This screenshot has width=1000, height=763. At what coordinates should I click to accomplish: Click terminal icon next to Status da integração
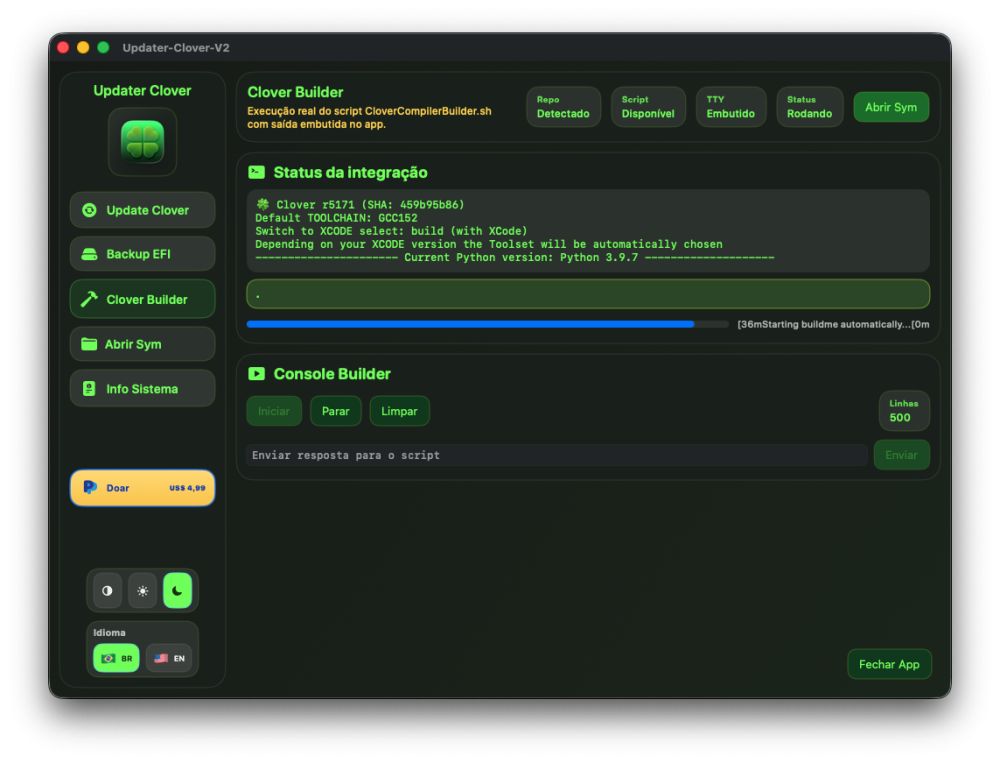[256, 172]
